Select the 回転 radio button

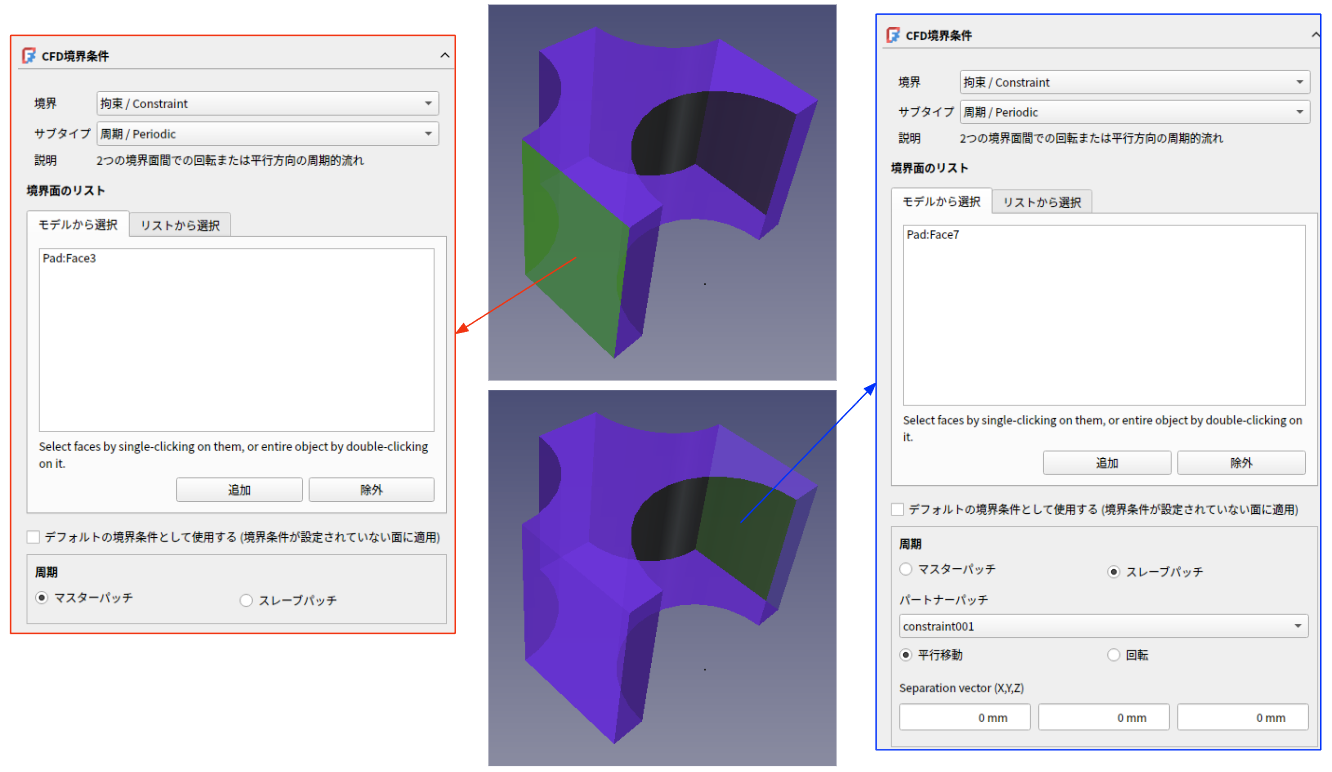tap(1114, 655)
